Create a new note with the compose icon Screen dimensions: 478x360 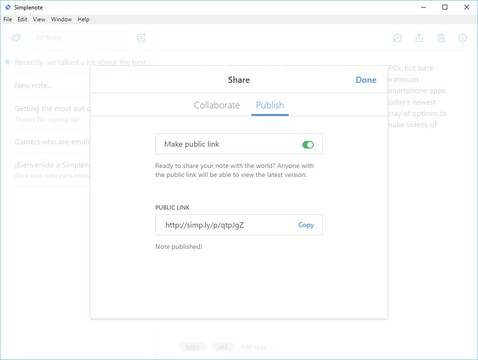coord(141,38)
